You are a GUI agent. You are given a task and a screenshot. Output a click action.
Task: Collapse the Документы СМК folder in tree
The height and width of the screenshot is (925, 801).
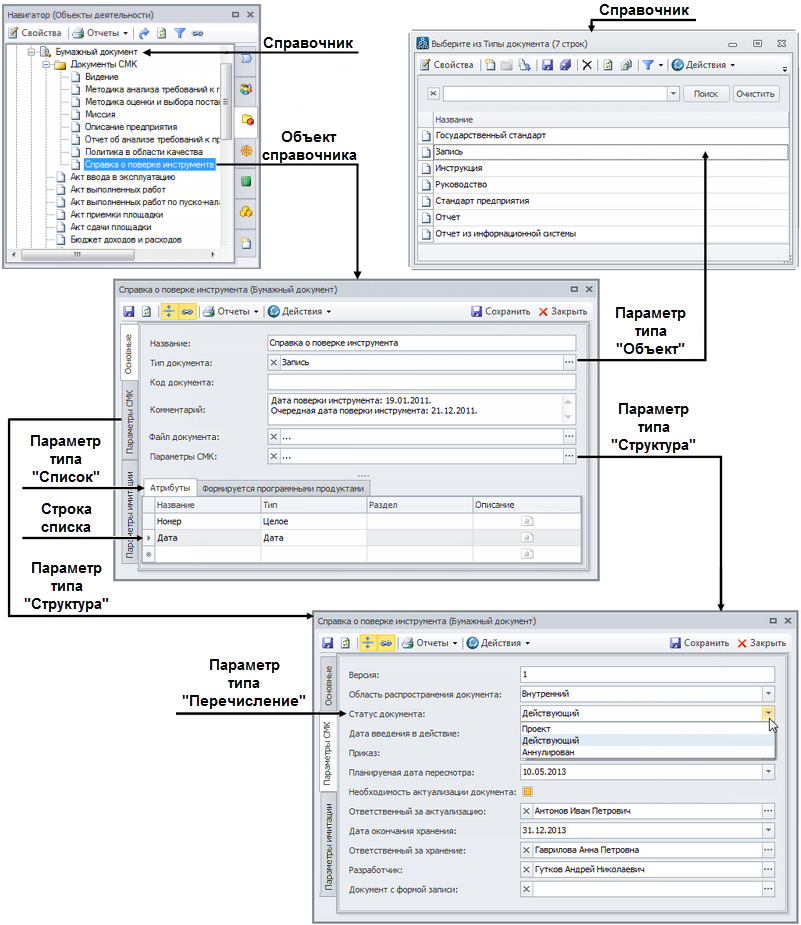47,64
